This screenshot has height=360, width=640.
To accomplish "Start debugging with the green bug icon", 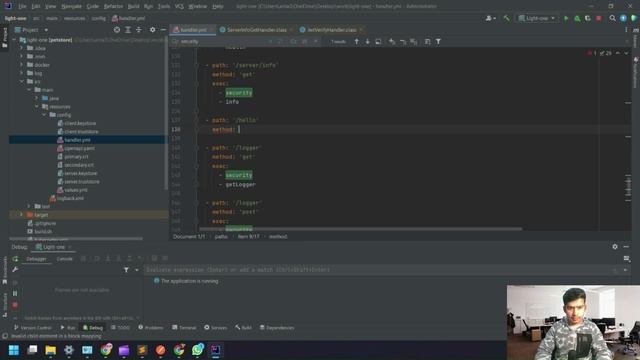I will [577, 18].
